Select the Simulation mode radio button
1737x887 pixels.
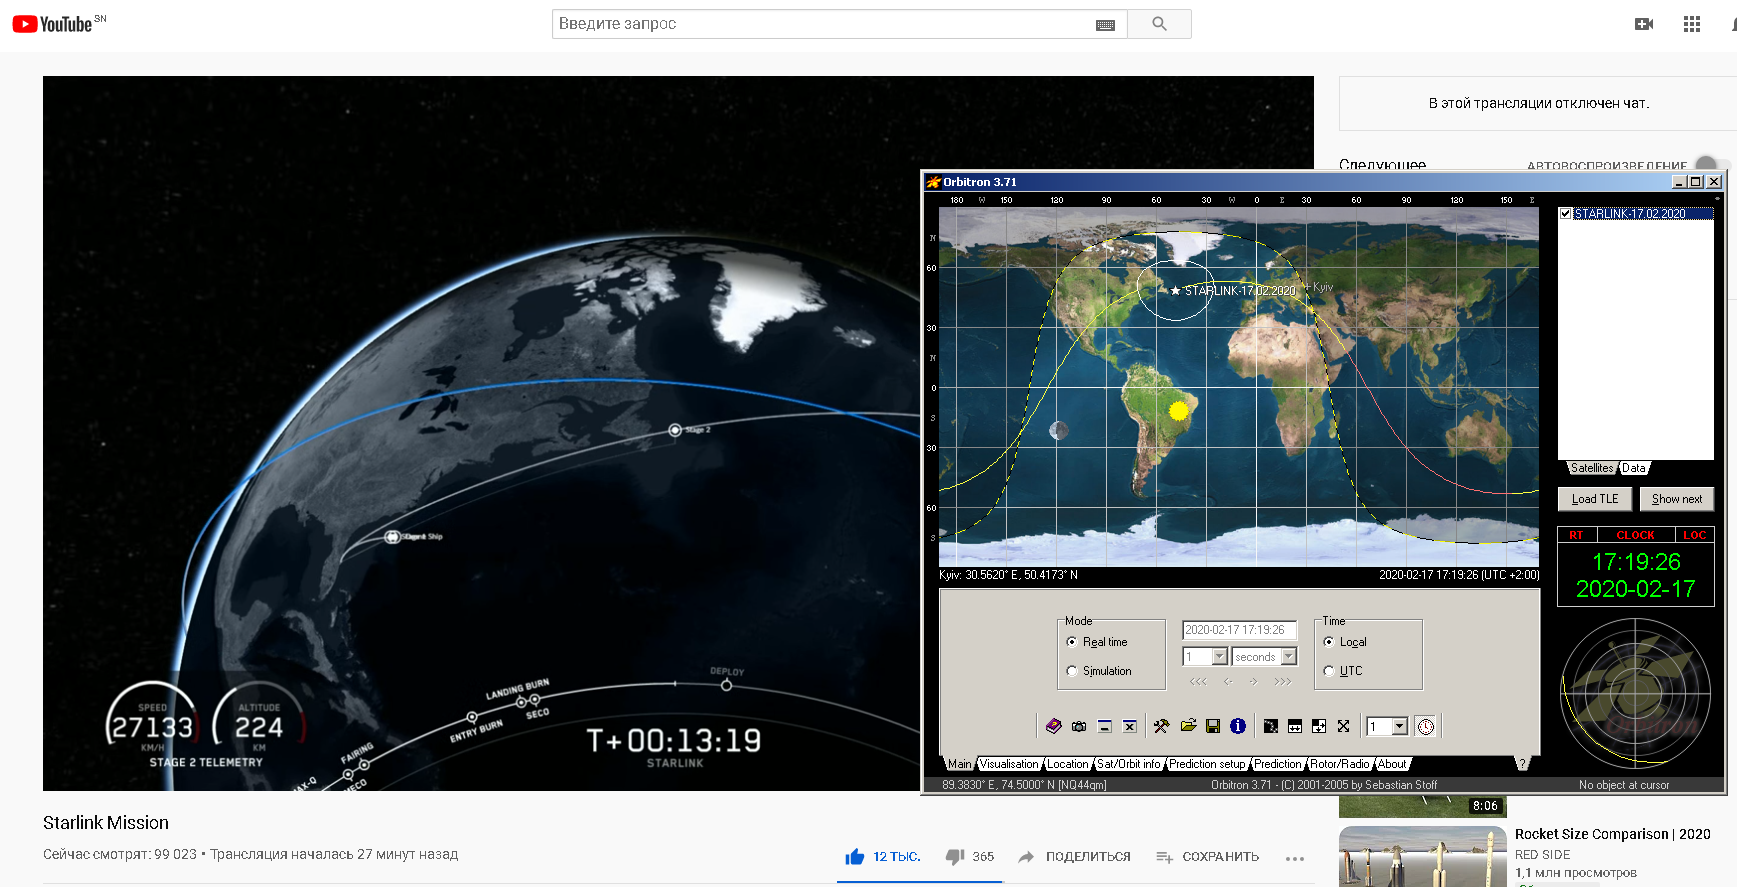tap(1072, 671)
